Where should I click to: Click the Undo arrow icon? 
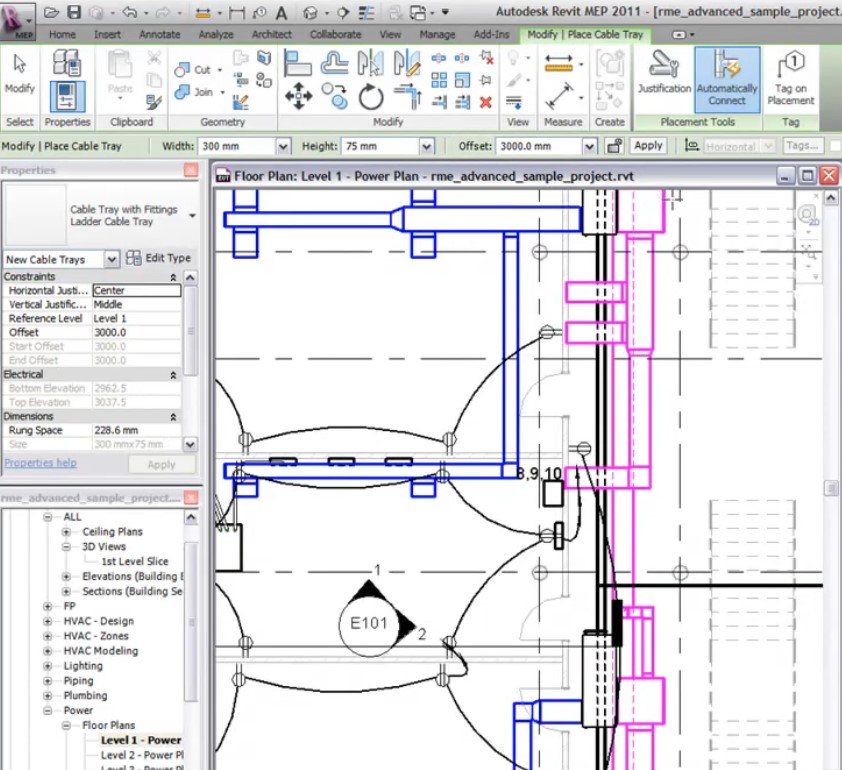pos(130,12)
